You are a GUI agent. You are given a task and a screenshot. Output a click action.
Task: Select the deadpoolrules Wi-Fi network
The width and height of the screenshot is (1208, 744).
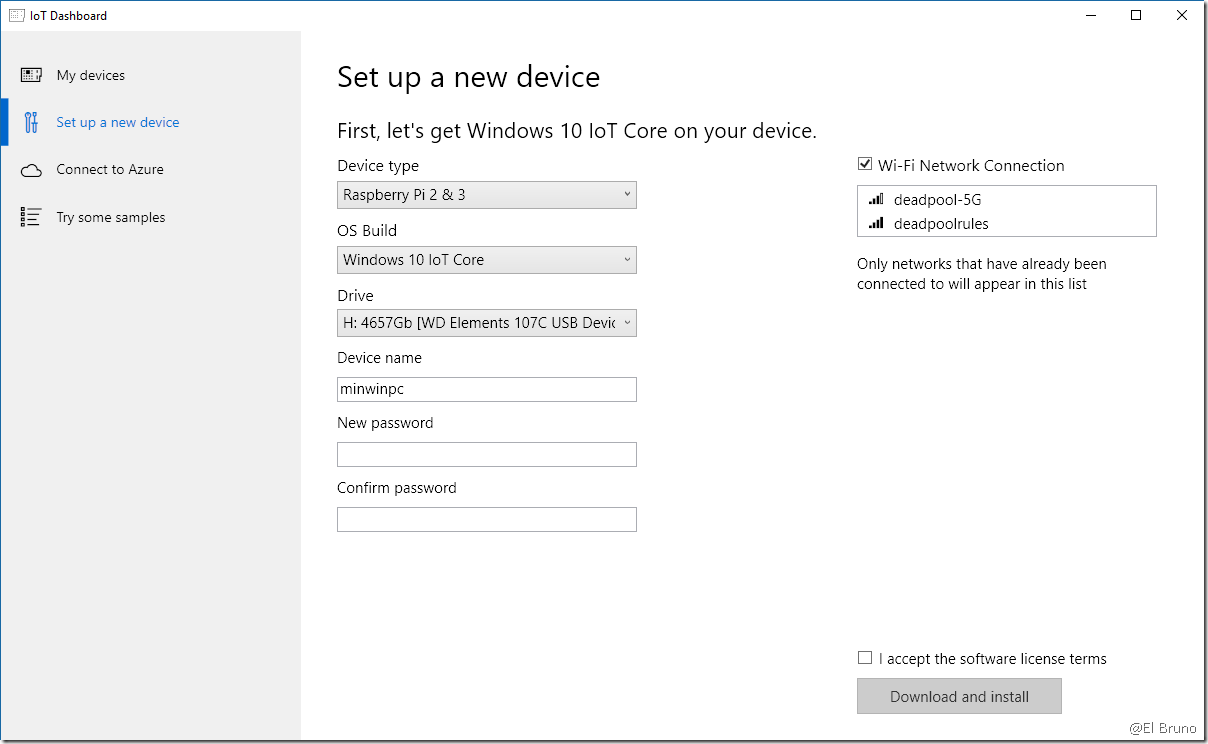click(940, 224)
